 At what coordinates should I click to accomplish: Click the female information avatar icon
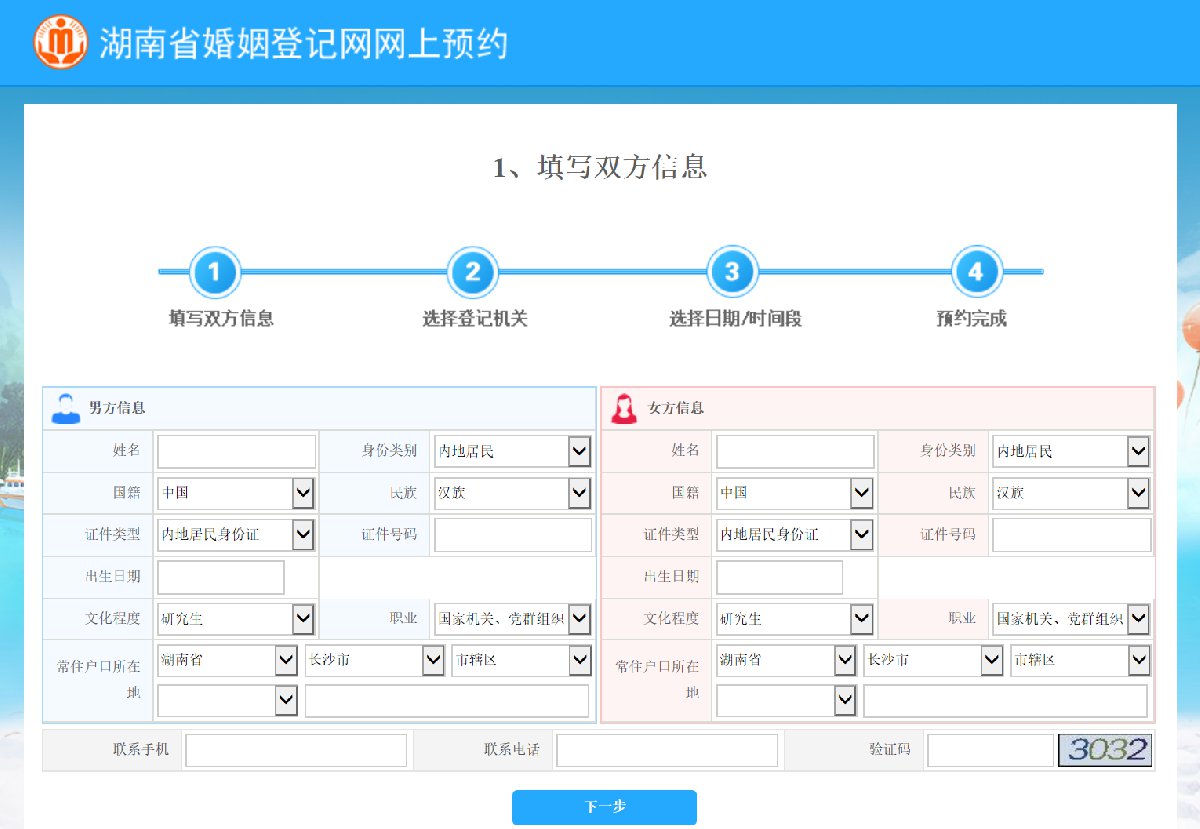click(x=624, y=408)
